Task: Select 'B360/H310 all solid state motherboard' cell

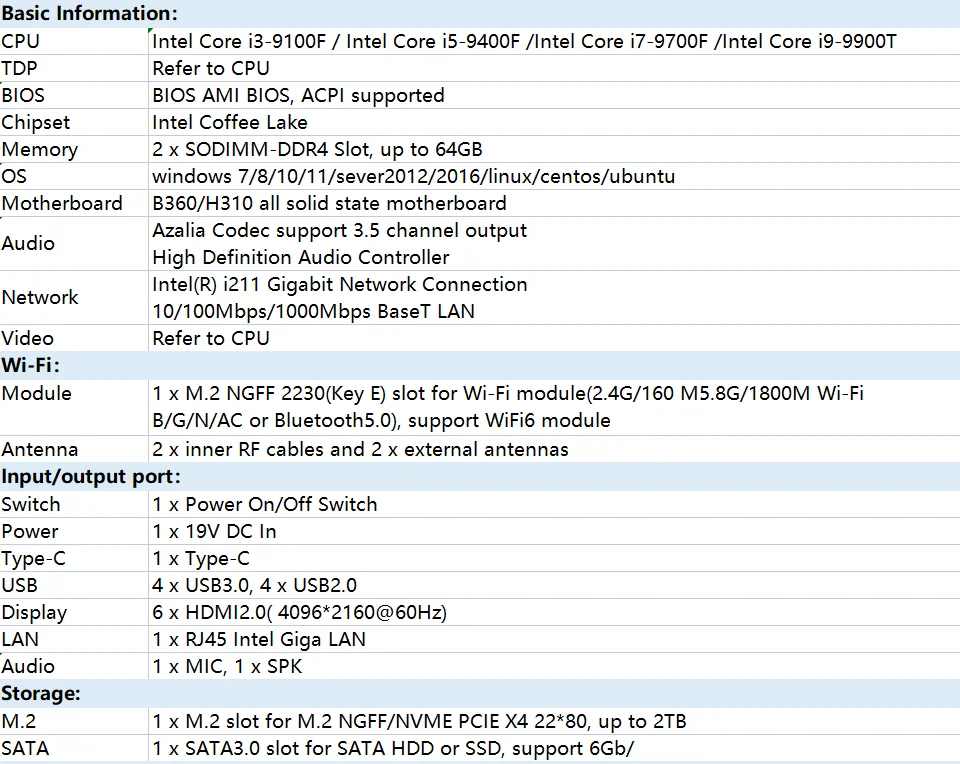Action: [554, 203]
